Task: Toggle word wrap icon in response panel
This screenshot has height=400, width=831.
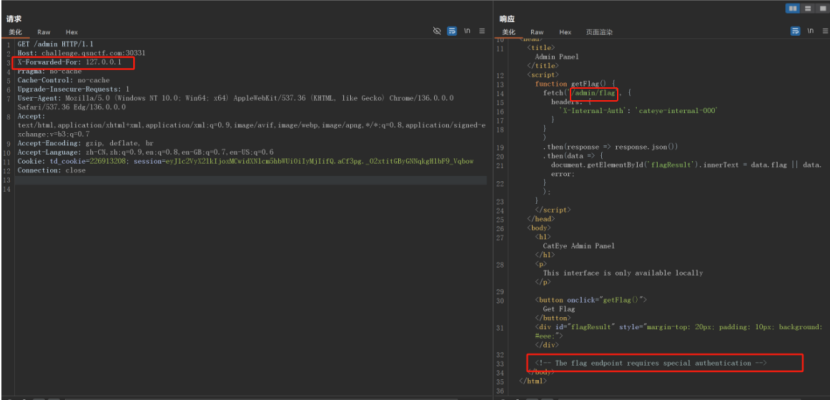Action: point(795,31)
